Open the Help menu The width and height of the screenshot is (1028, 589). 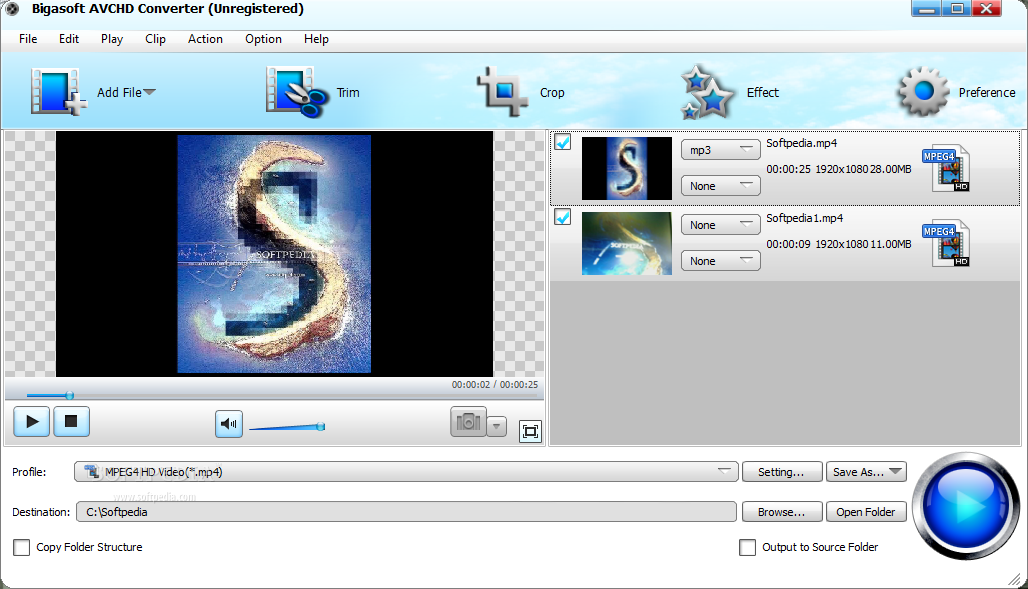(x=316, y=39)
